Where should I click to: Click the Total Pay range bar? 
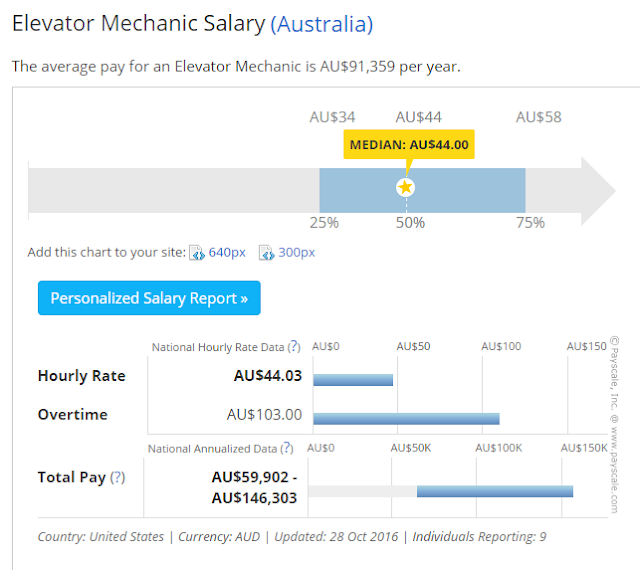pos(494,491)
